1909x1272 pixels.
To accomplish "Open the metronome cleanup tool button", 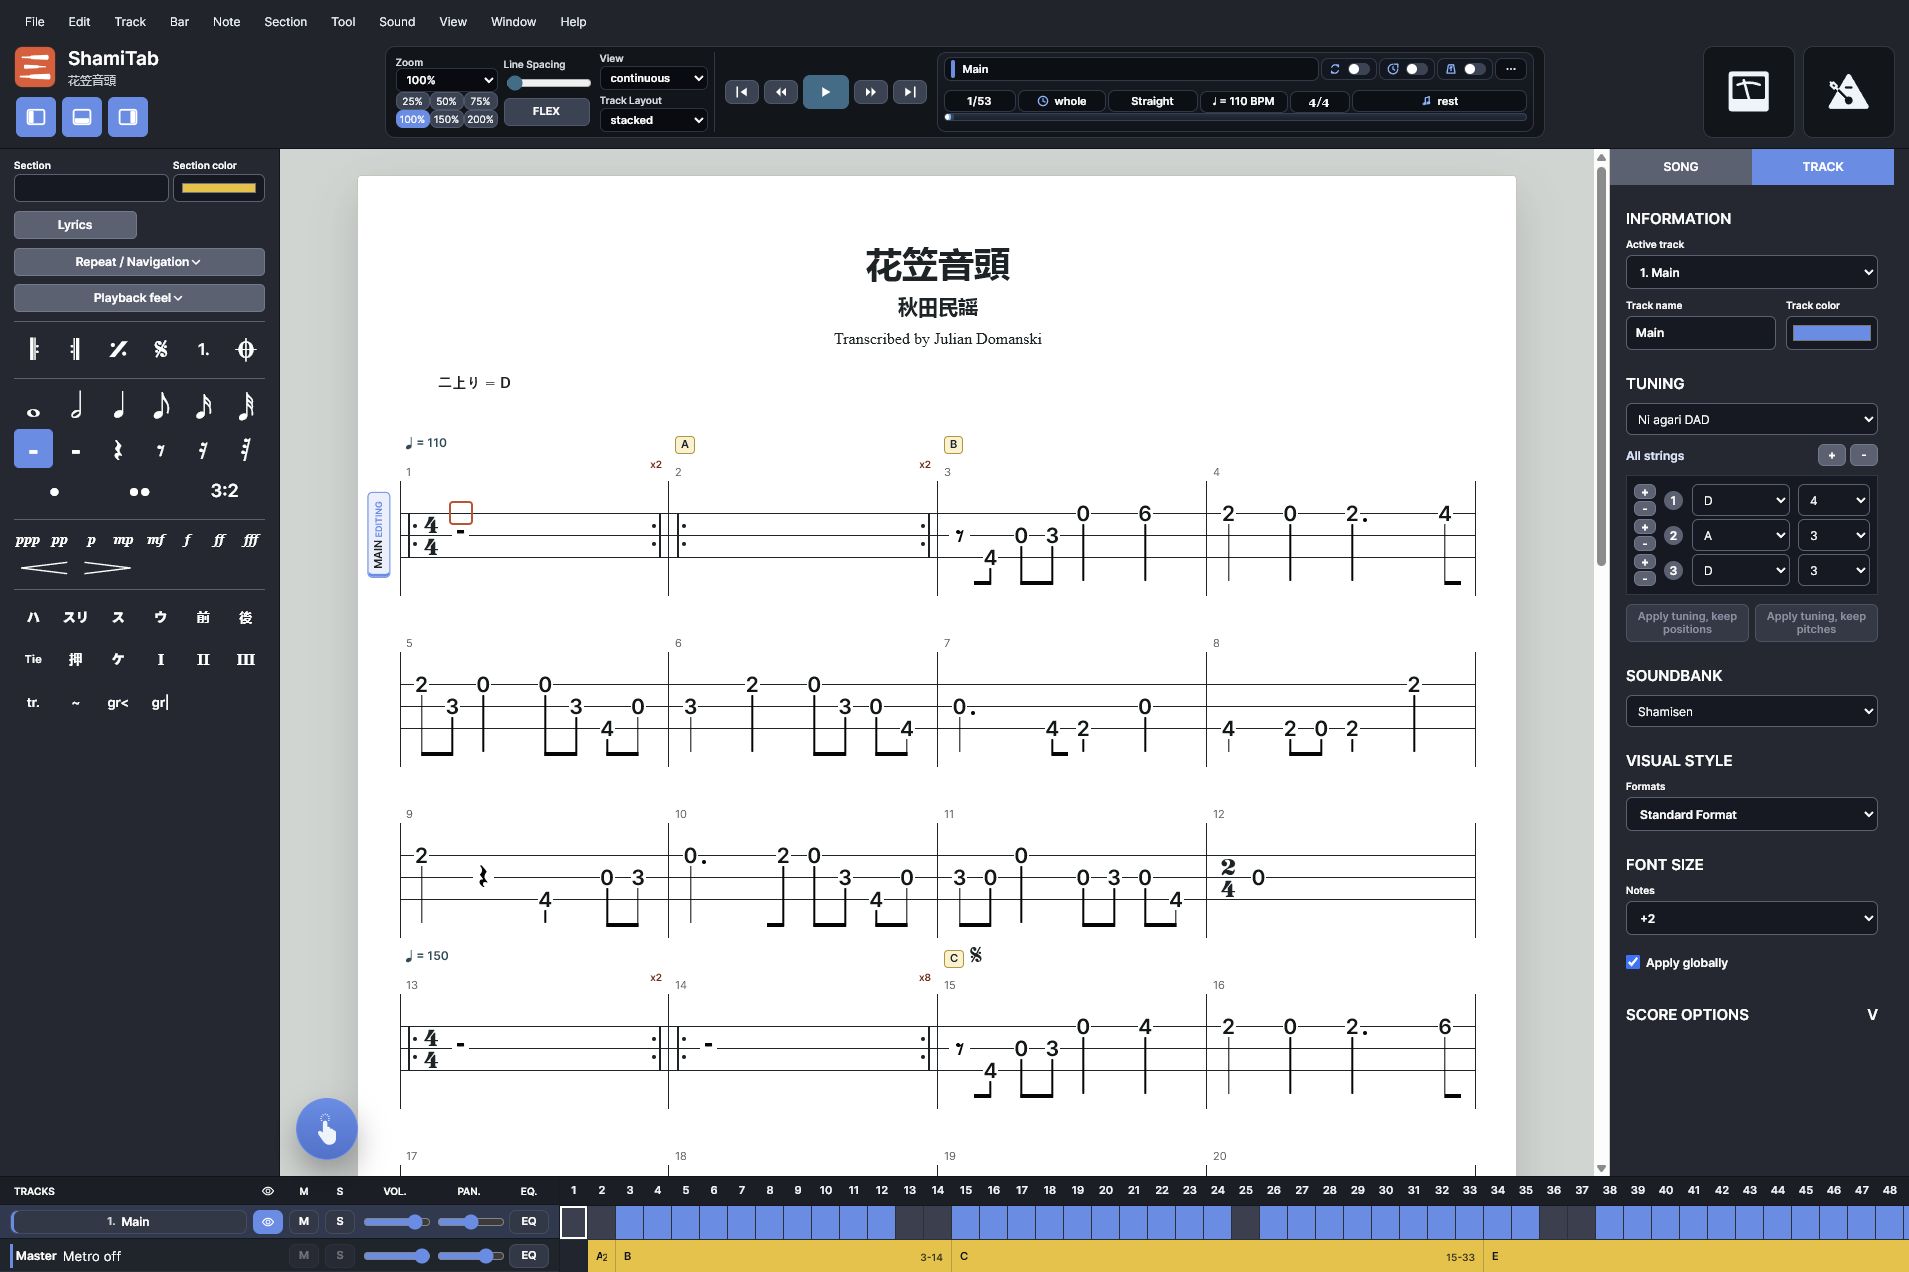I will click(1848, 92).
